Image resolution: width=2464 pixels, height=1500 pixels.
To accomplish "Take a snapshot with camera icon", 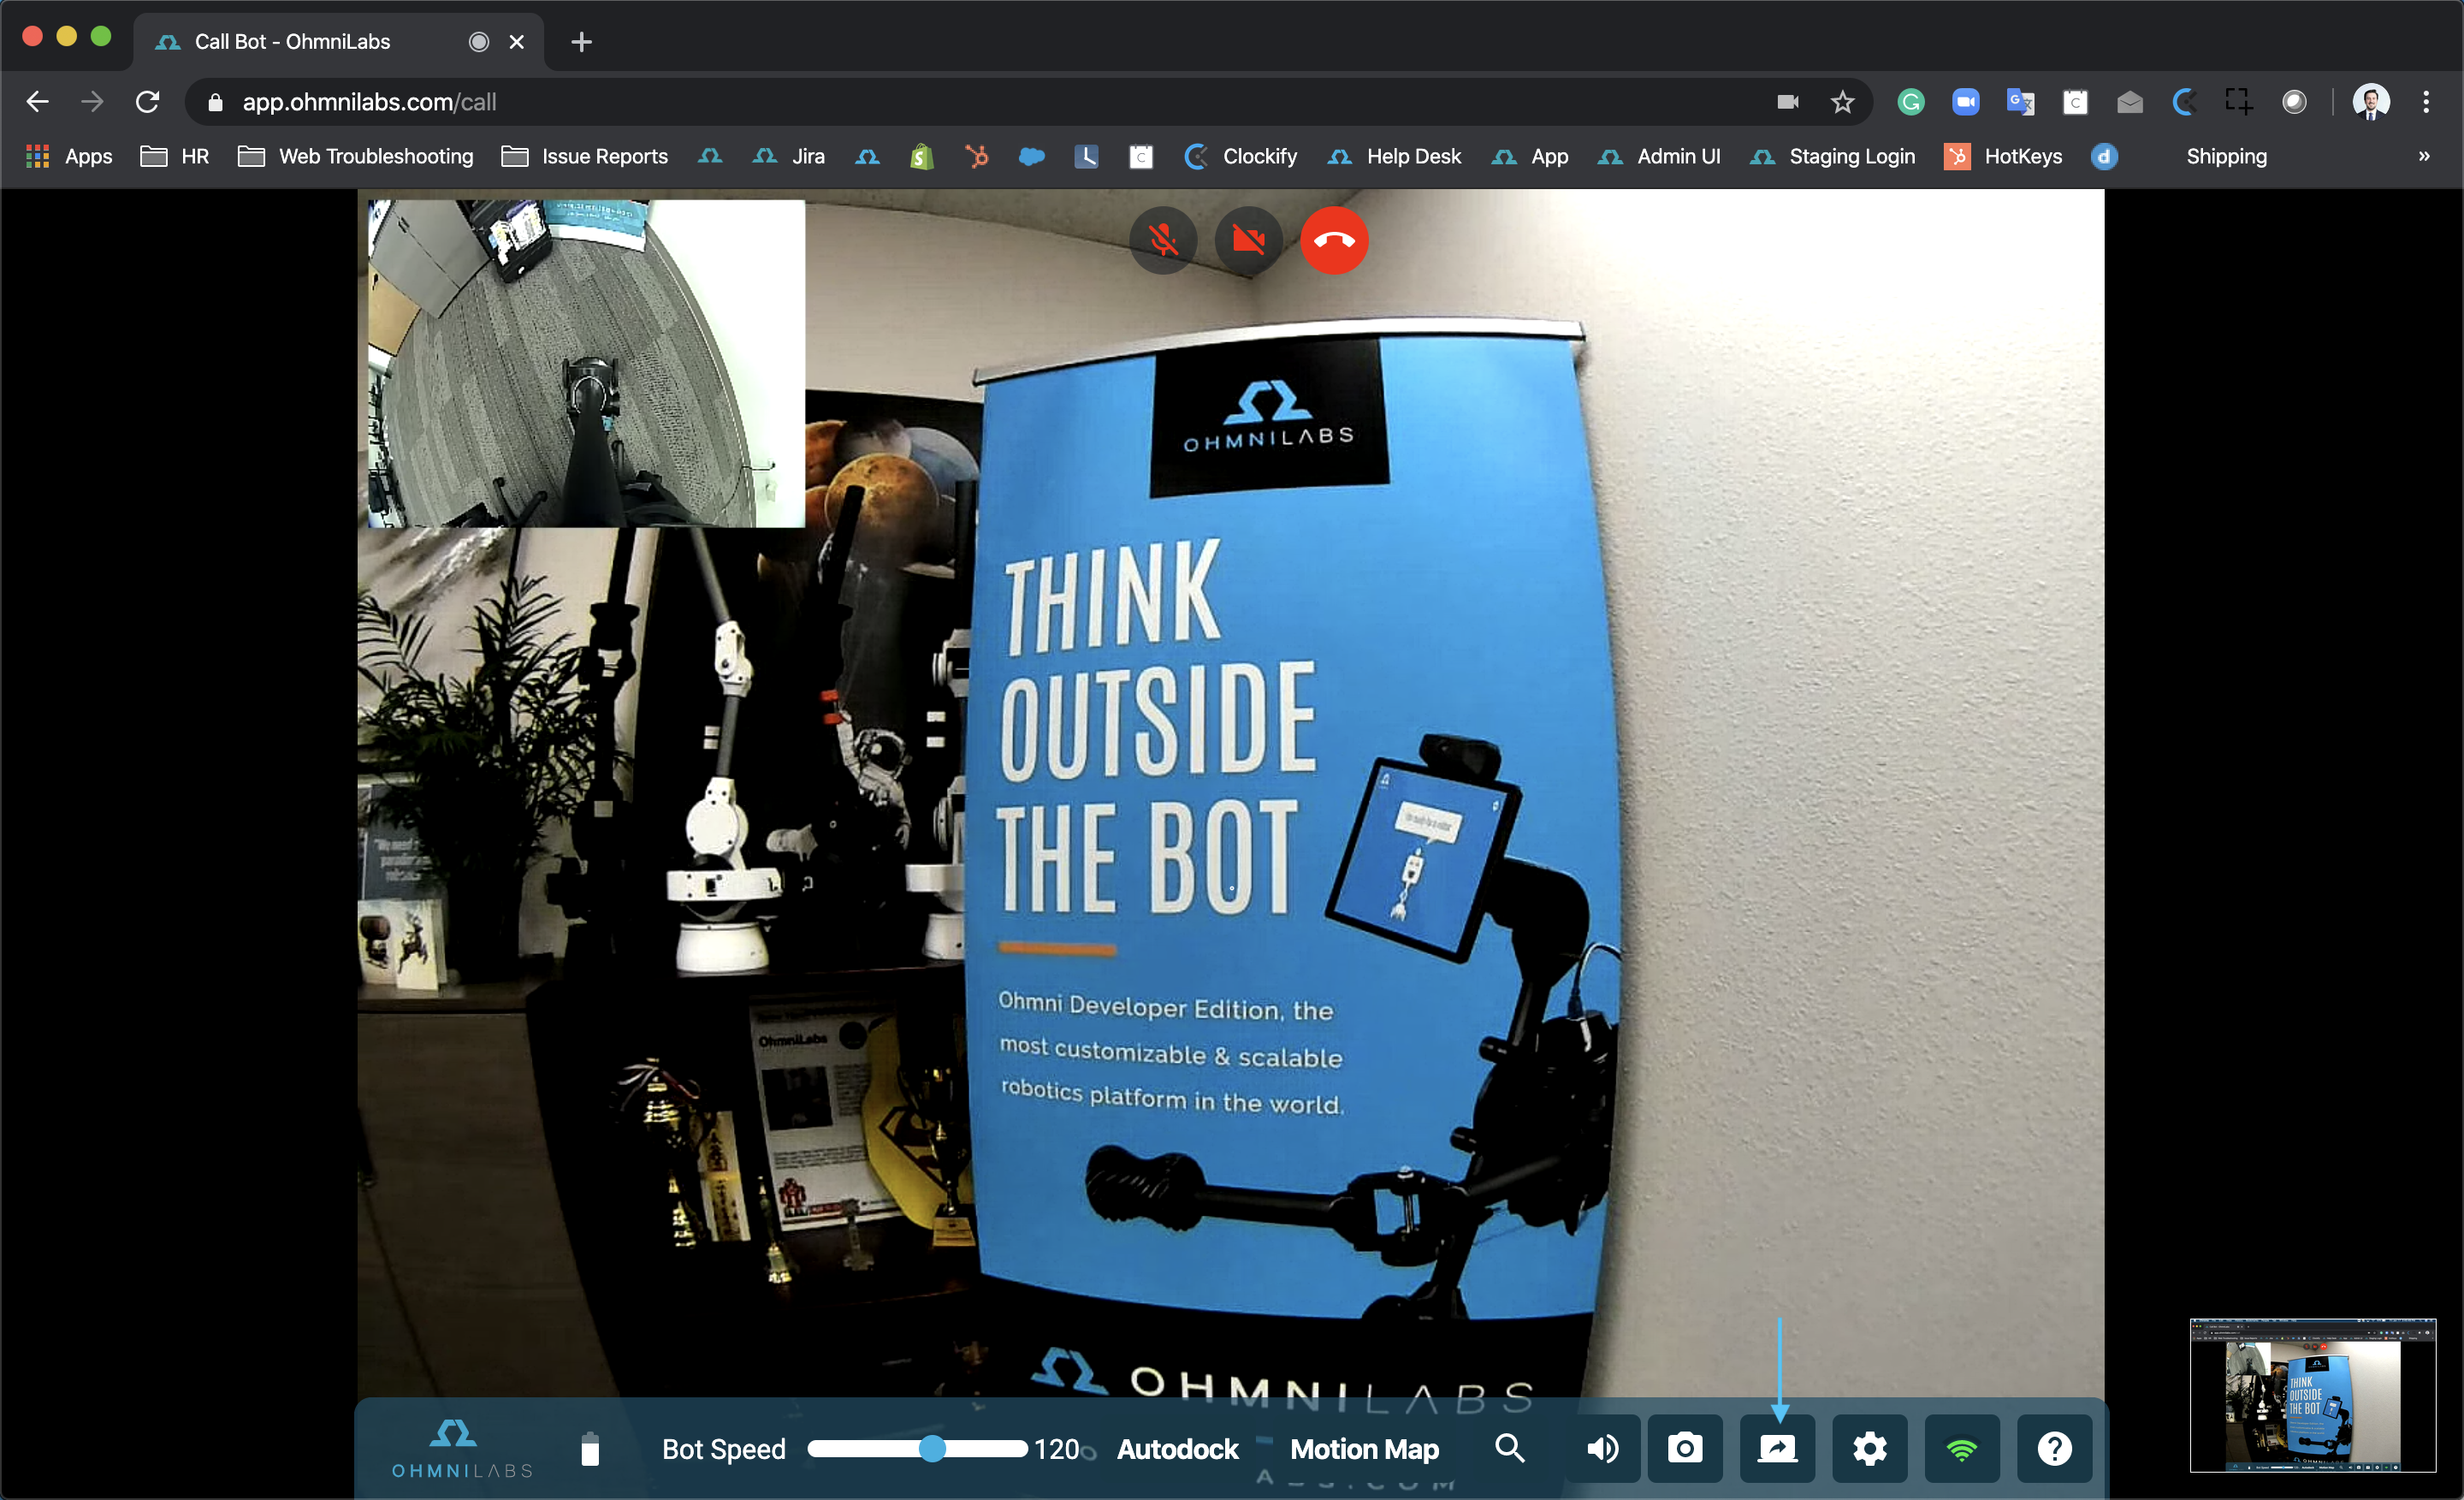I will [x=1685, y=1448].
